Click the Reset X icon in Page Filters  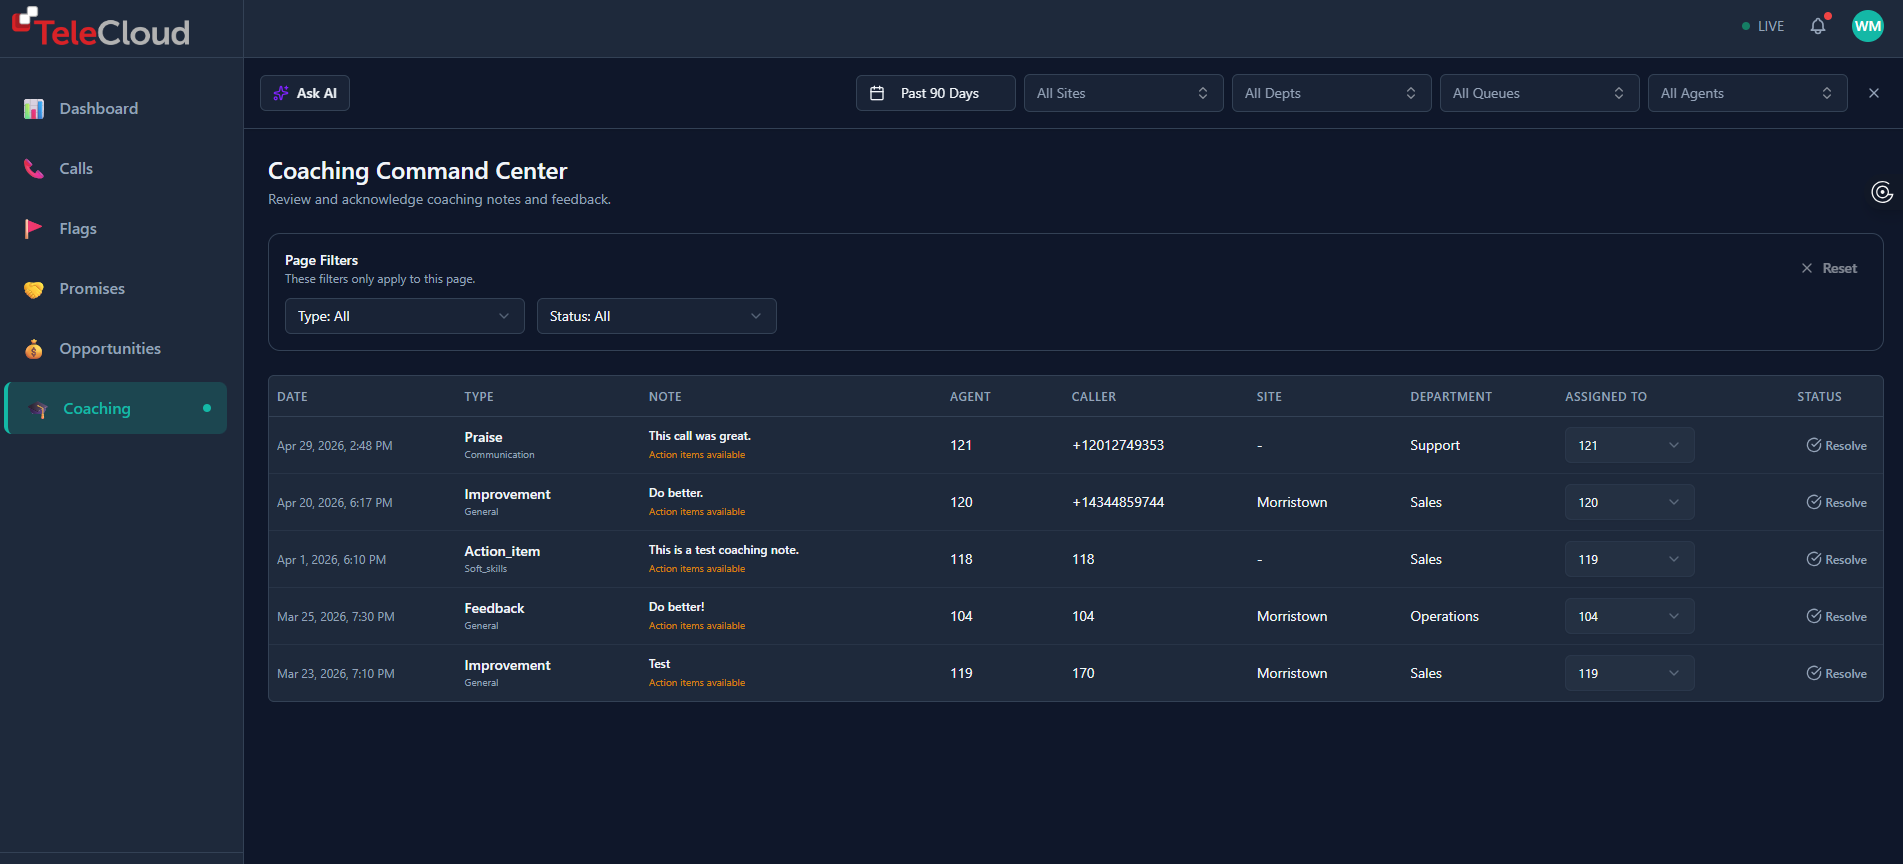click(x=1807, y=268)
